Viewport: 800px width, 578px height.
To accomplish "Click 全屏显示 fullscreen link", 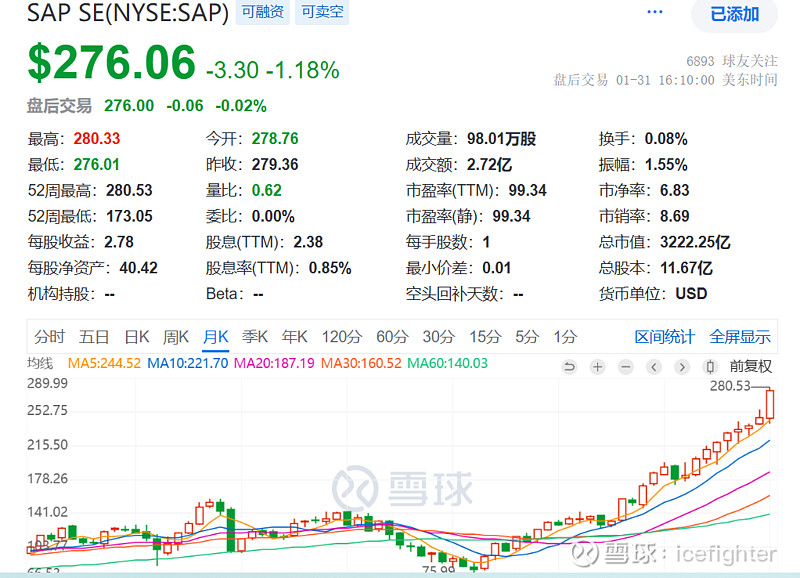I will [x=740, y=337].
